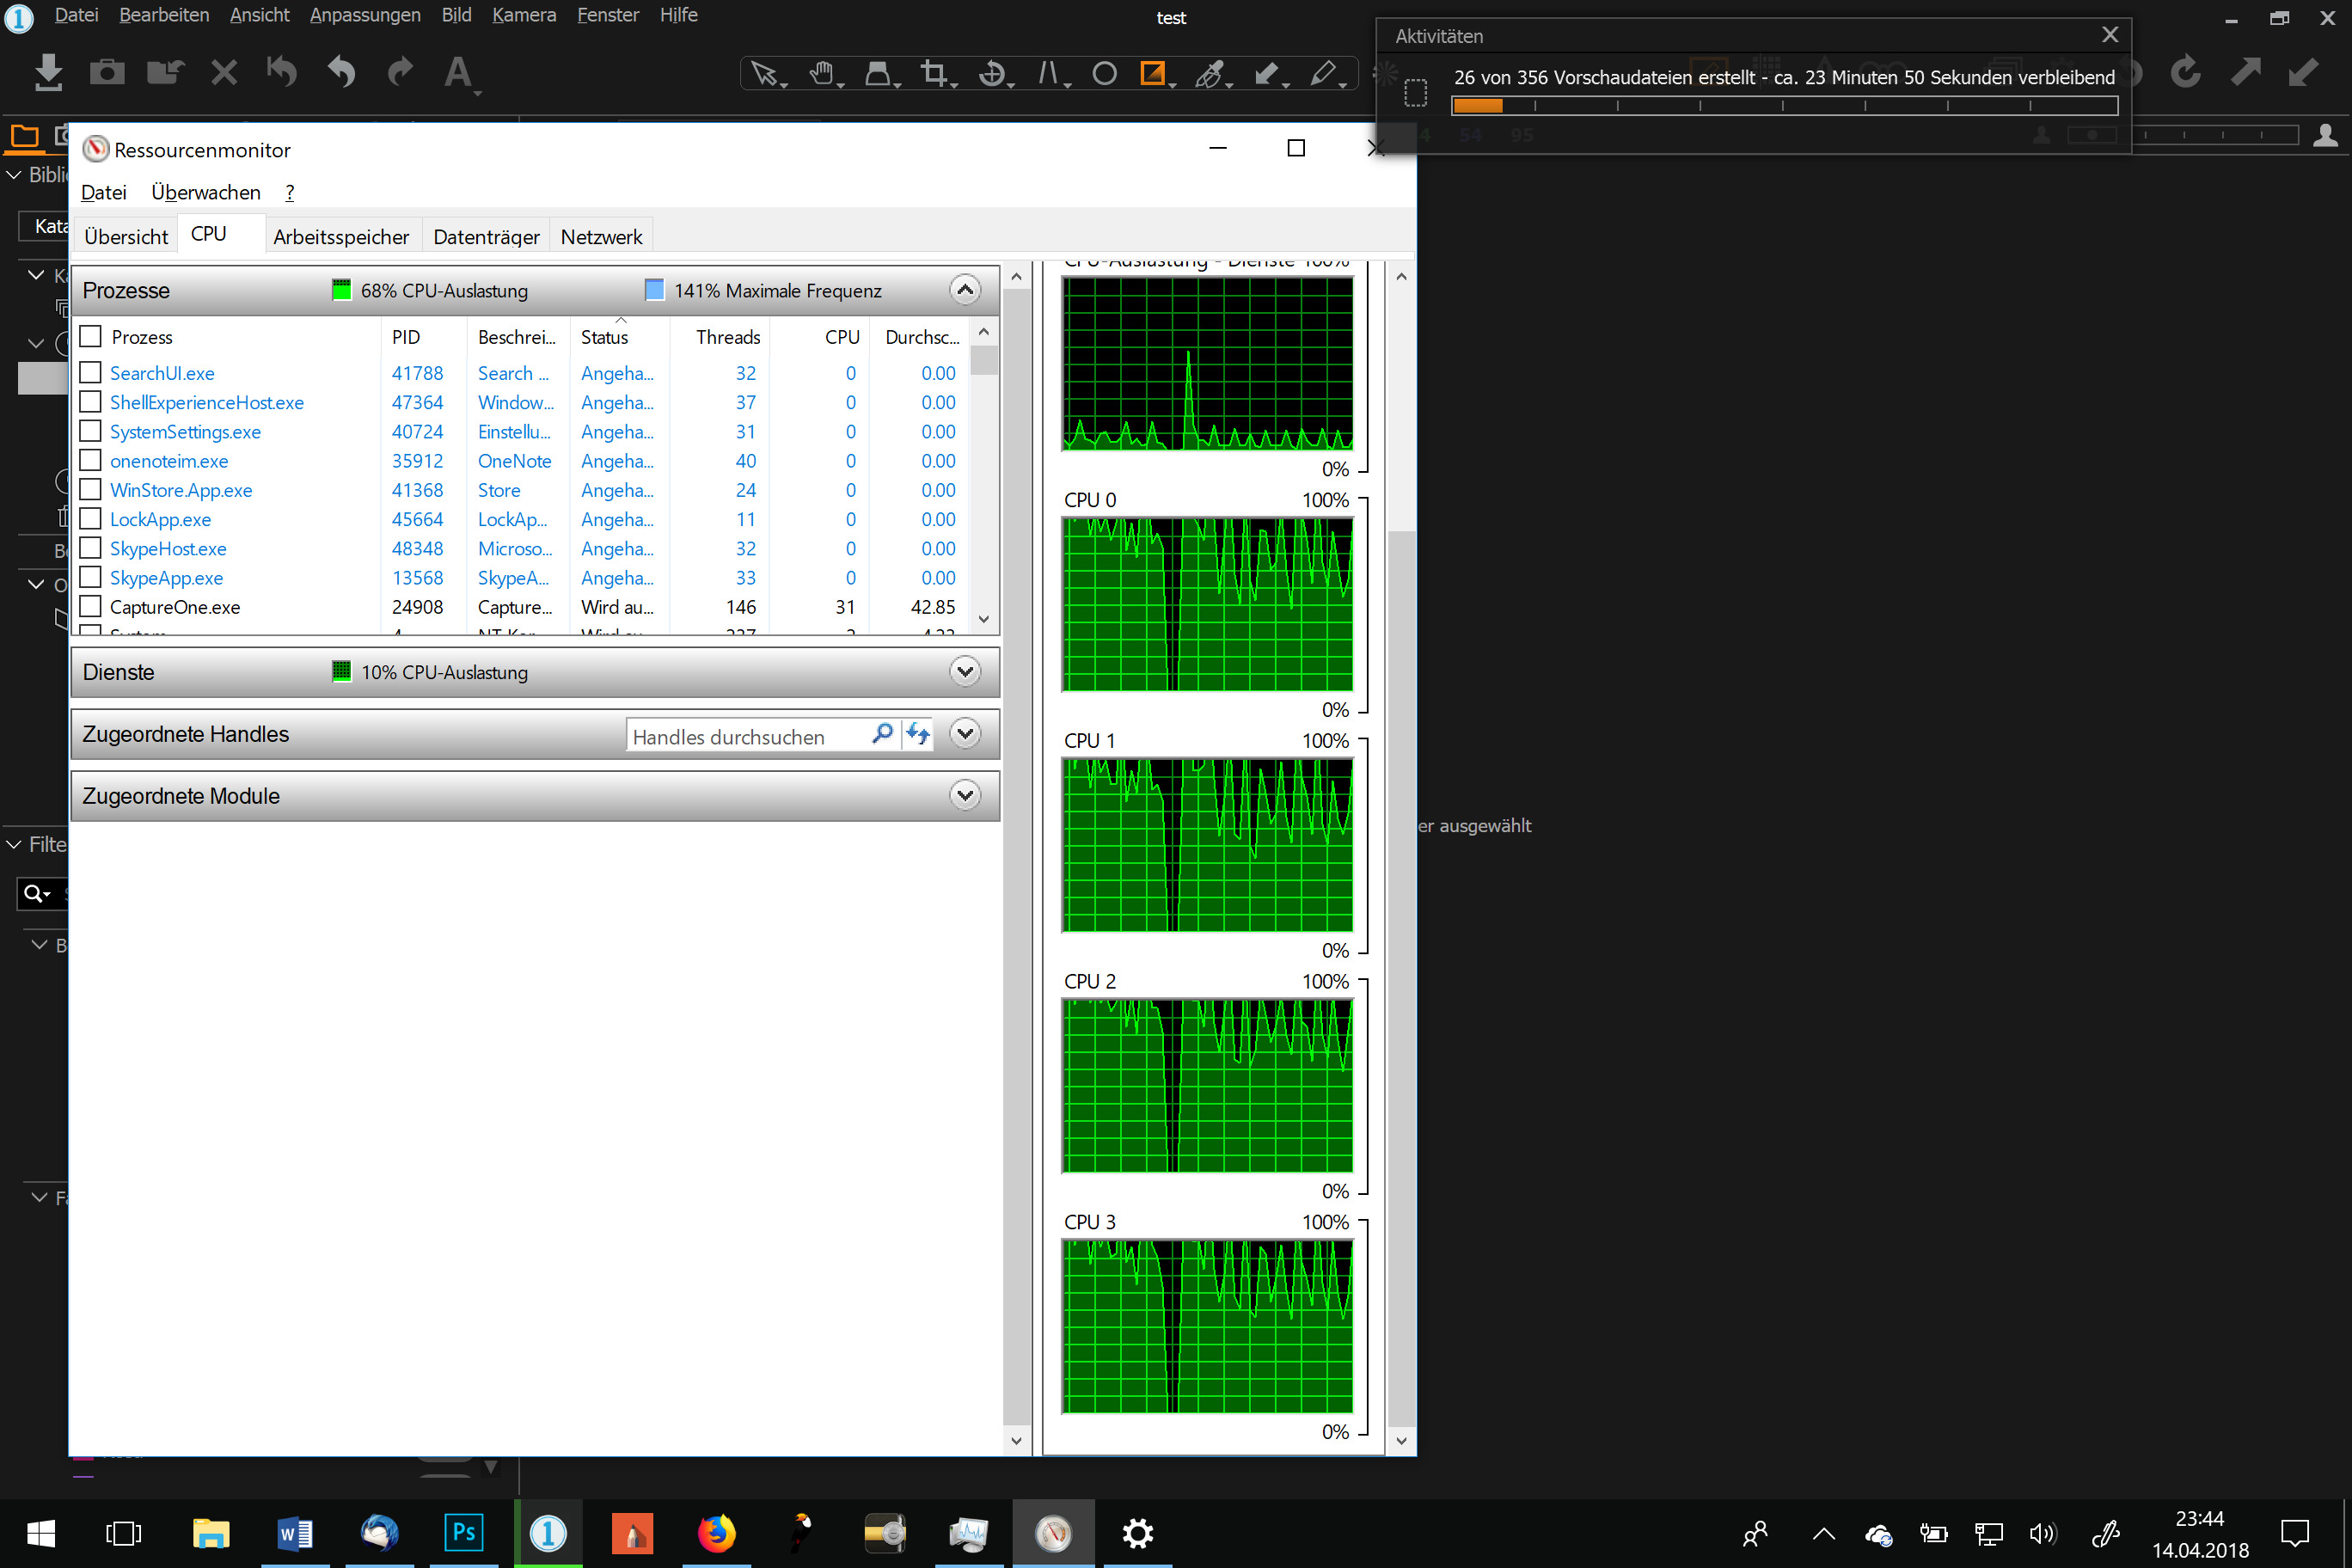2352x1568 pixels.
Task: Click the Handles search magnifier icon
Action: point(882,735)
